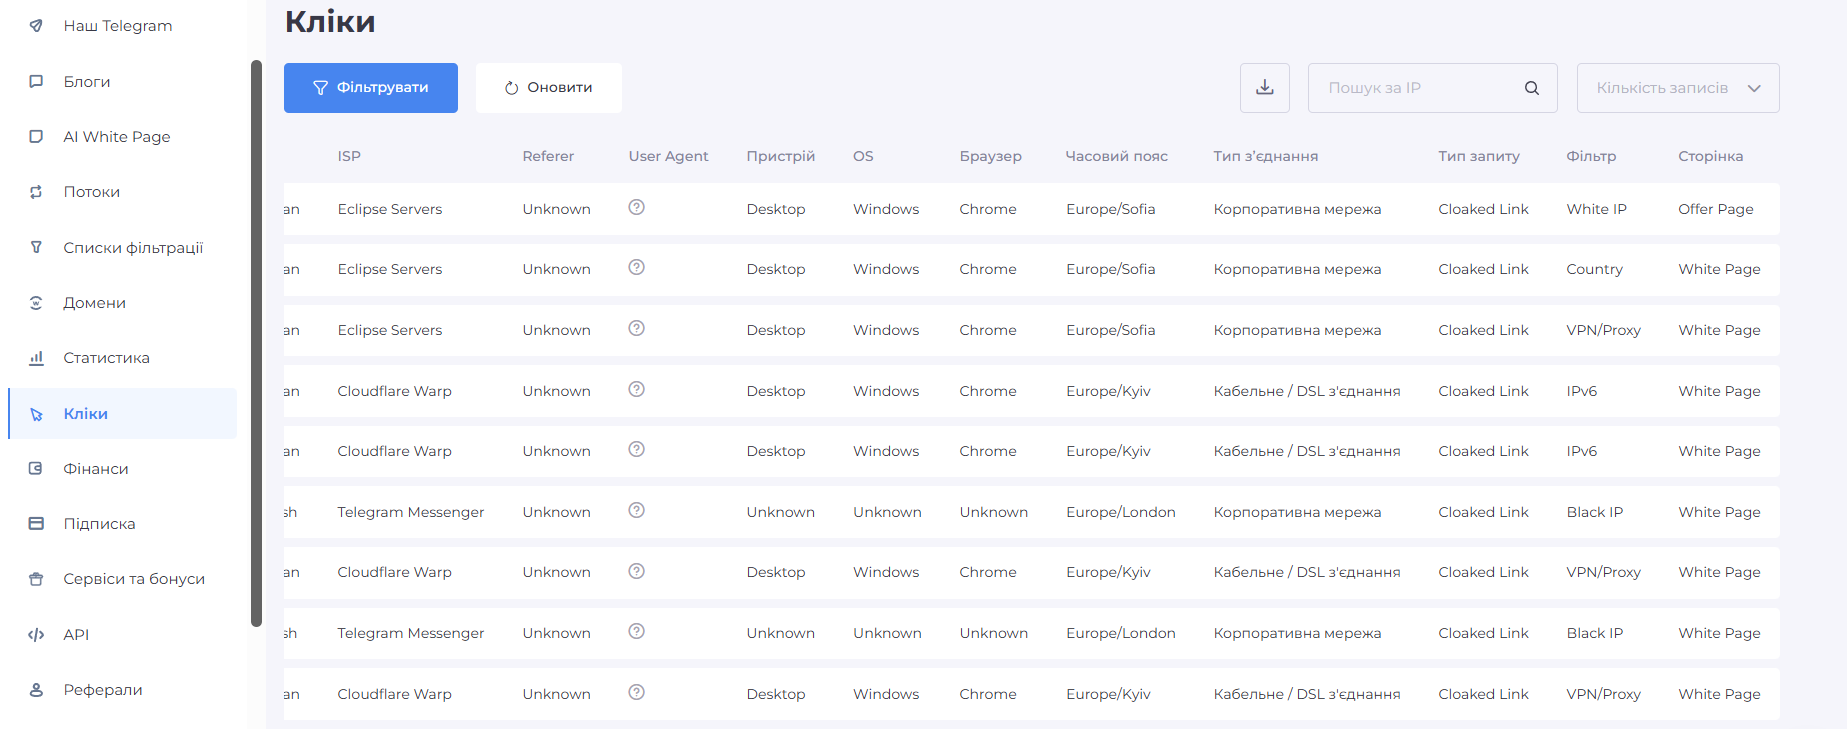Click the sidebar vertical scrollbar
Image resolution: width=1847 pixels, height=729 pixels.
point(256,340)
